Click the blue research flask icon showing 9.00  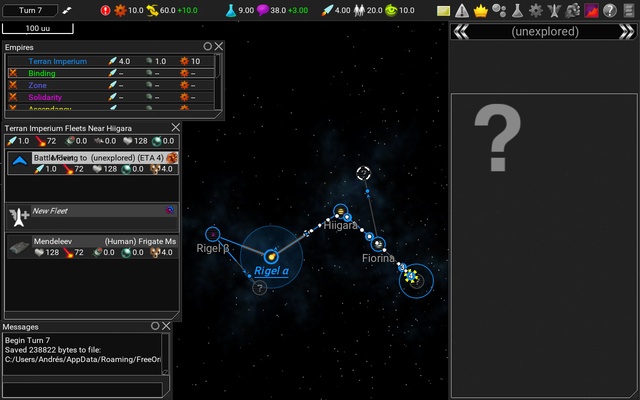231,11
